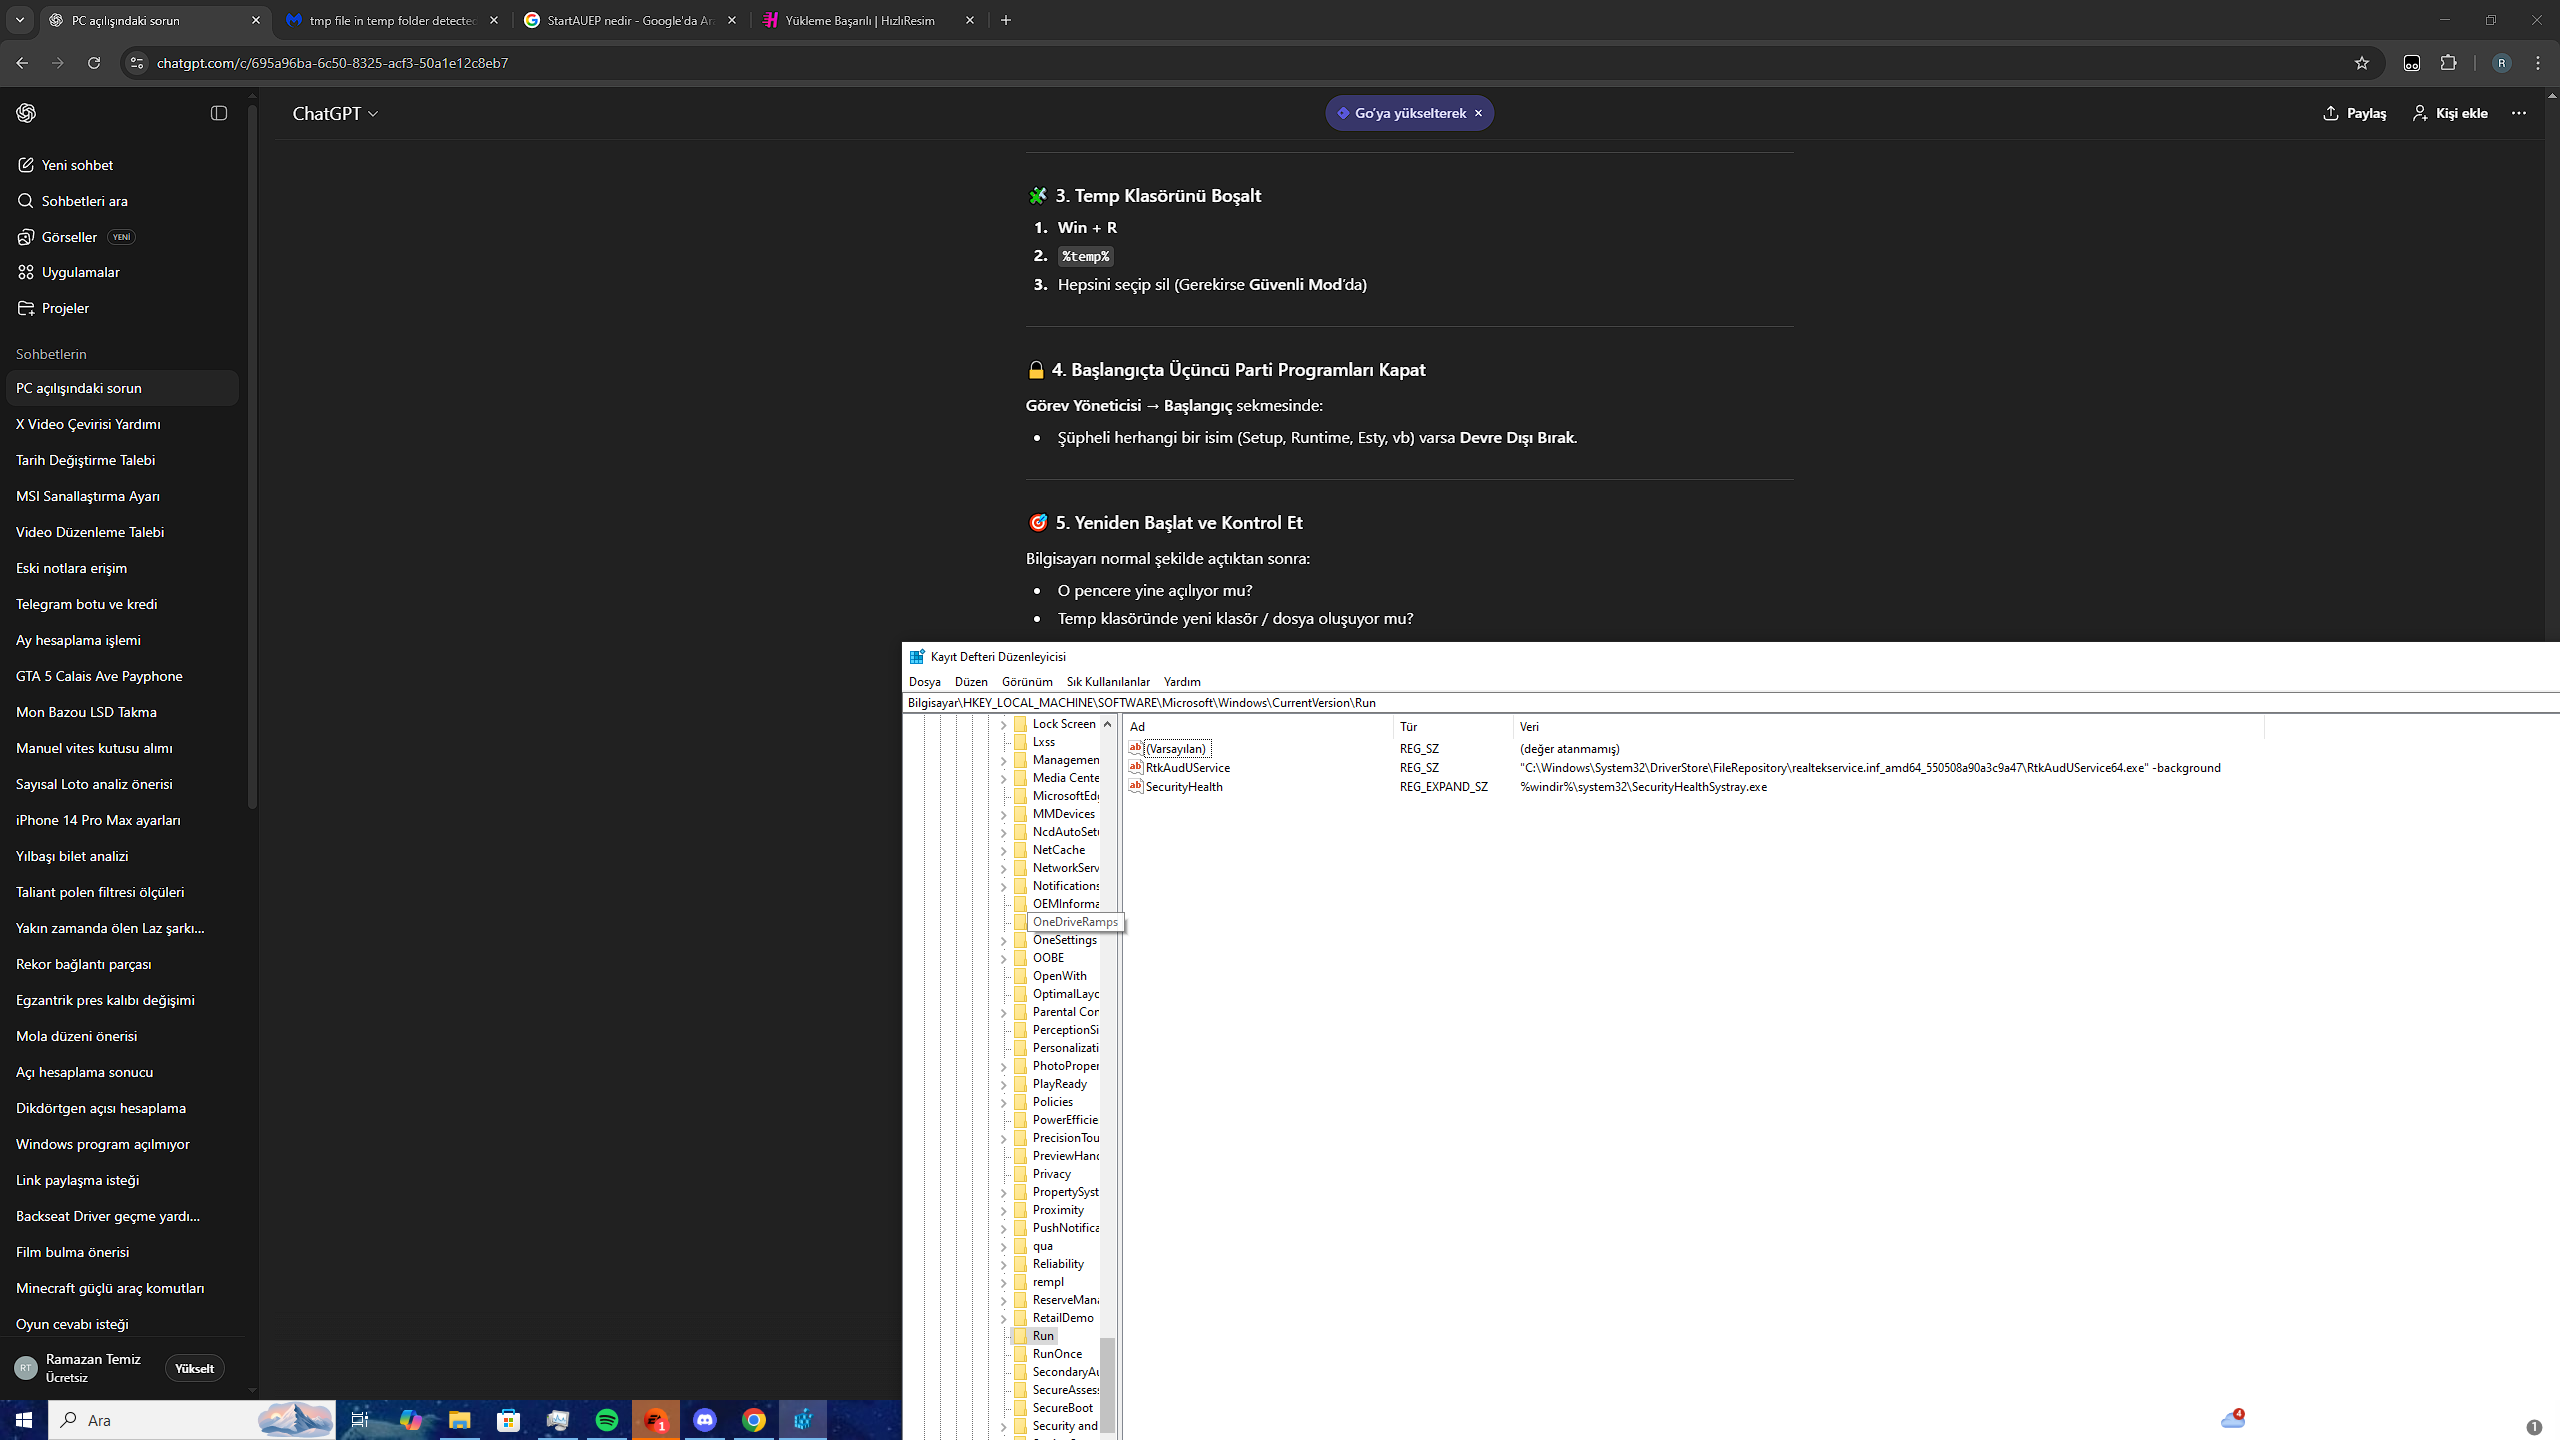Select the RunOnce registry key
2560x1440 pixels.
1057,1354
